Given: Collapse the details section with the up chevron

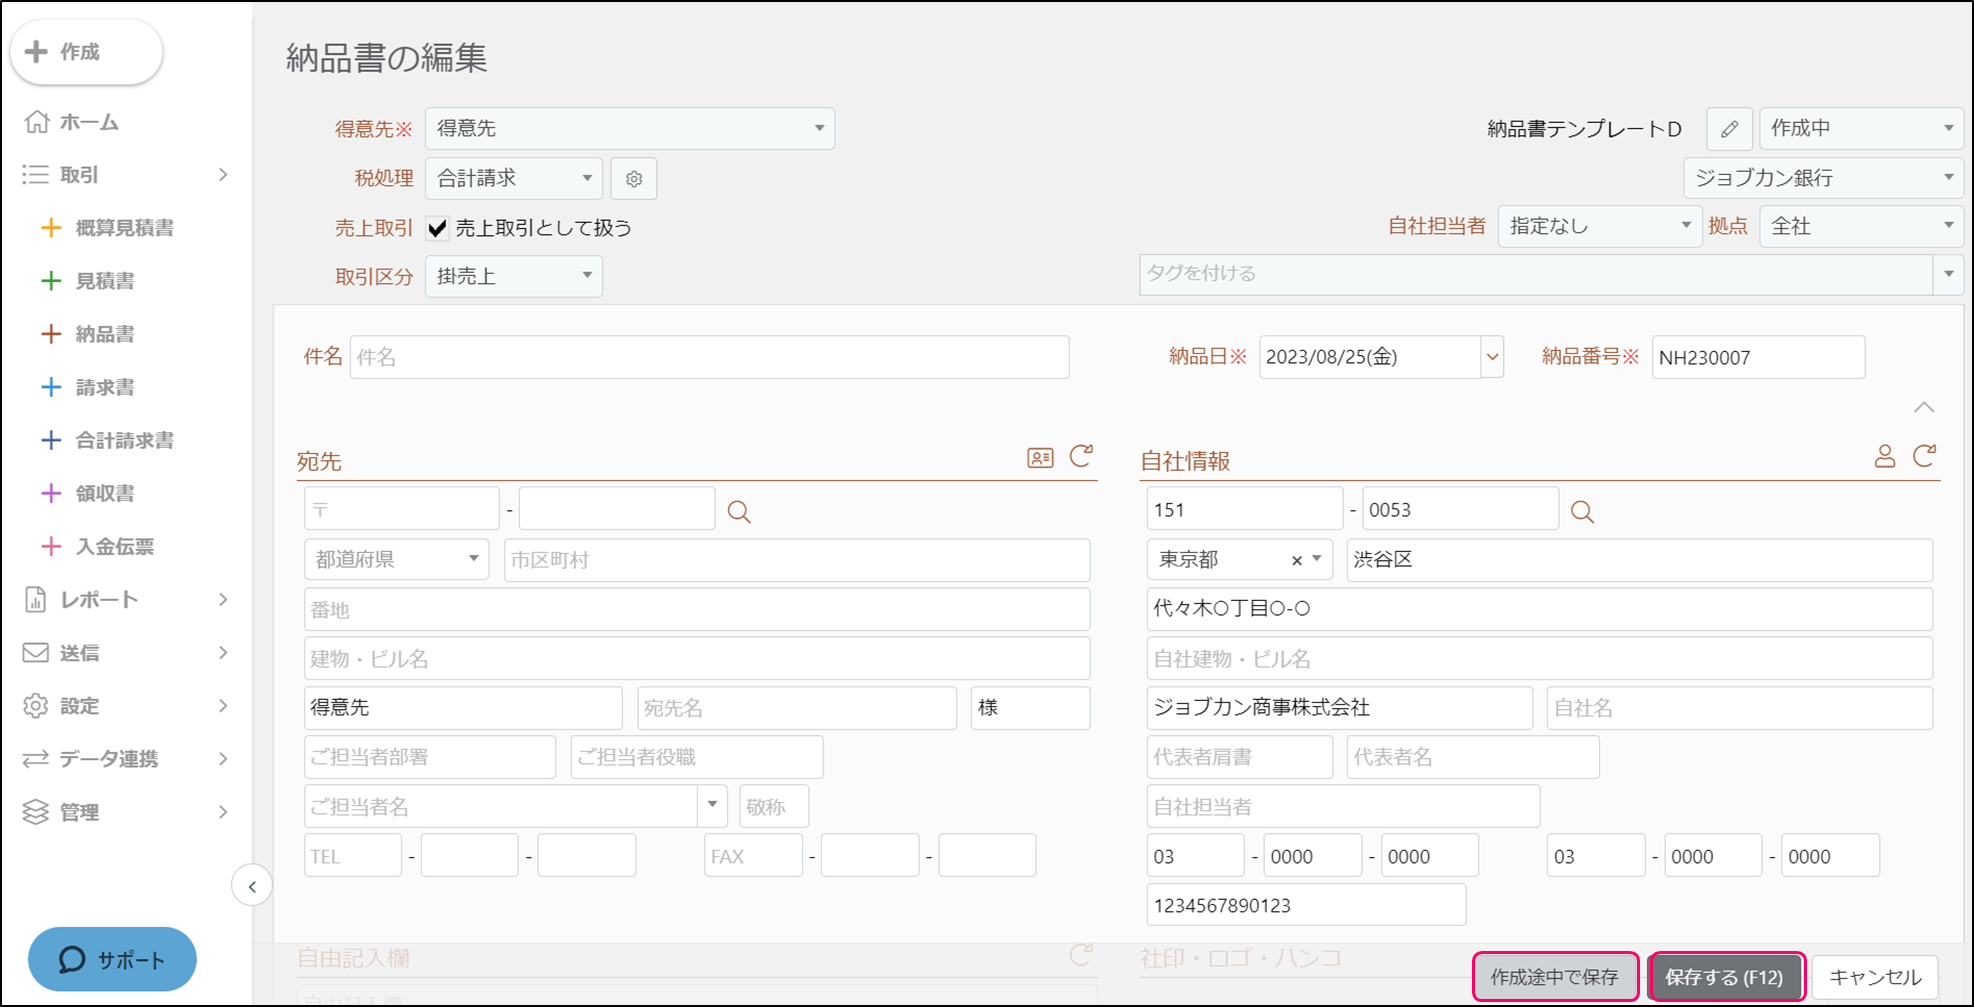Looking at the screenshot, I should coord(1923,407).
